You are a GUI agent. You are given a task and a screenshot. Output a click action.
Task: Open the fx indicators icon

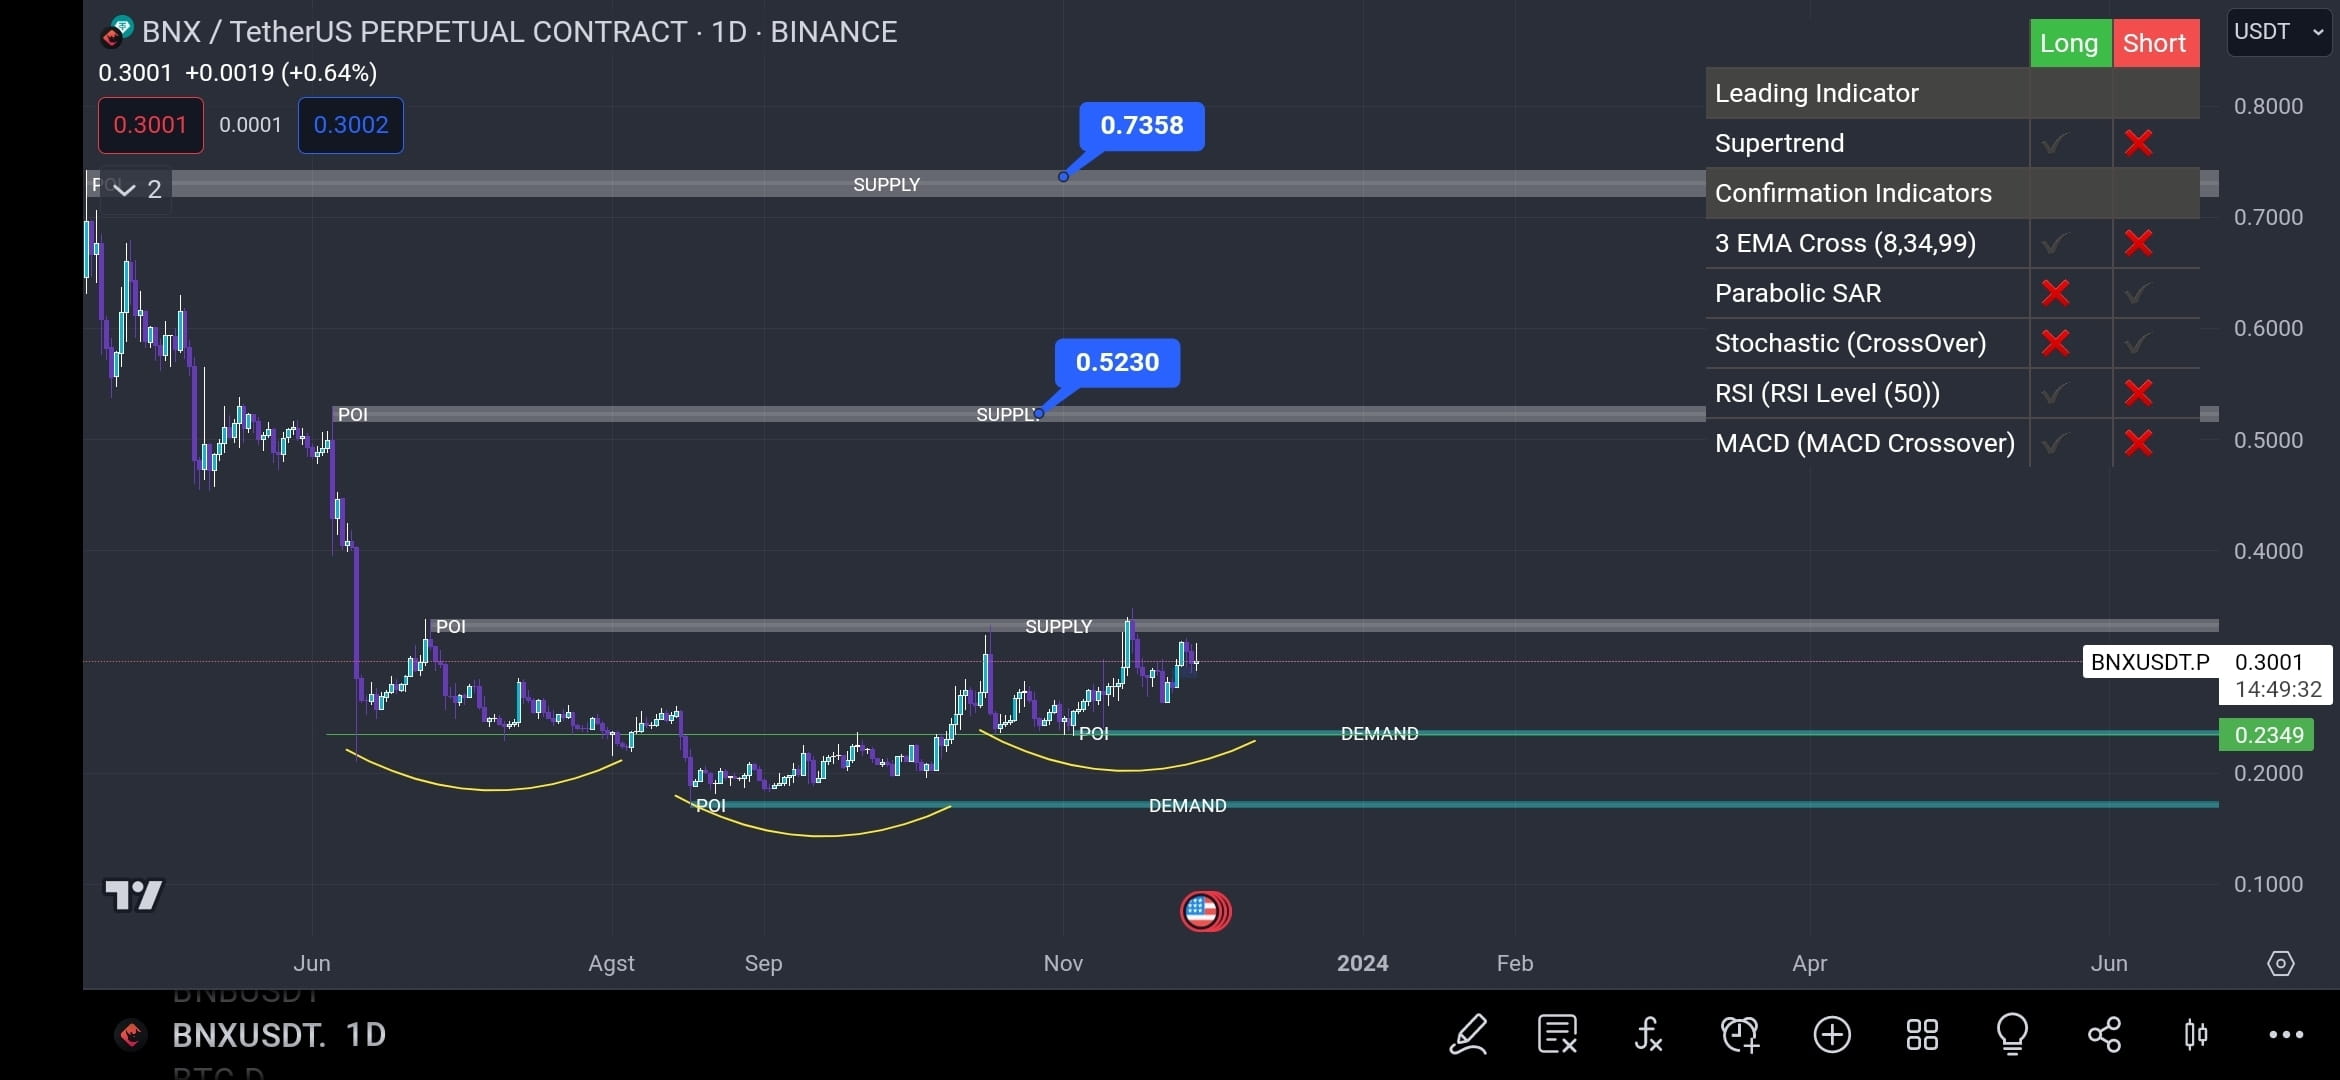pyautogui.click(x=1647, y=1035)
